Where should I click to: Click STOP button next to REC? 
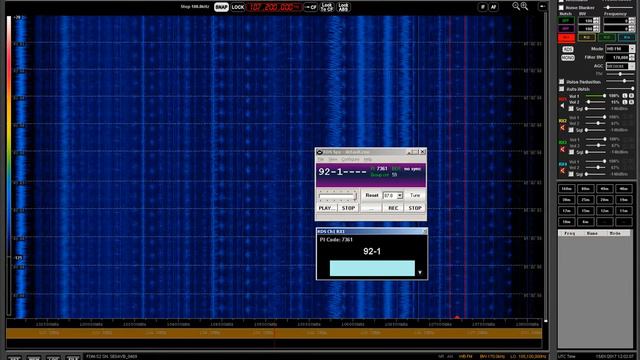415,208
